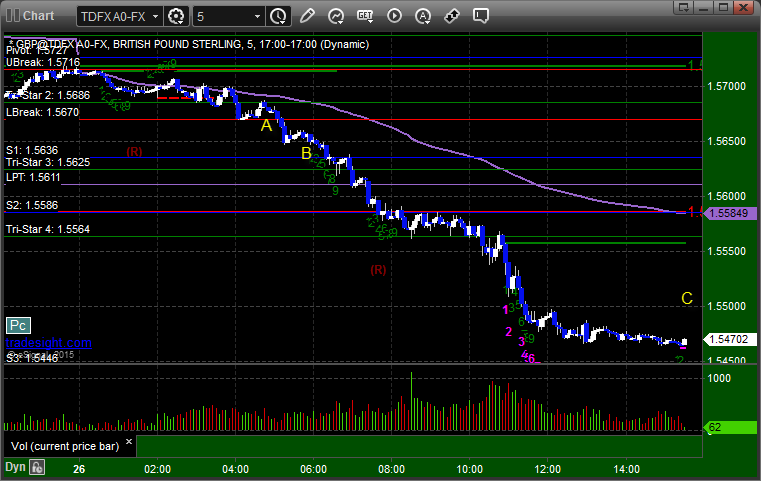Click the LPT: 1.5611 label
Screen dimensions: 761x481
click(33, 177)
